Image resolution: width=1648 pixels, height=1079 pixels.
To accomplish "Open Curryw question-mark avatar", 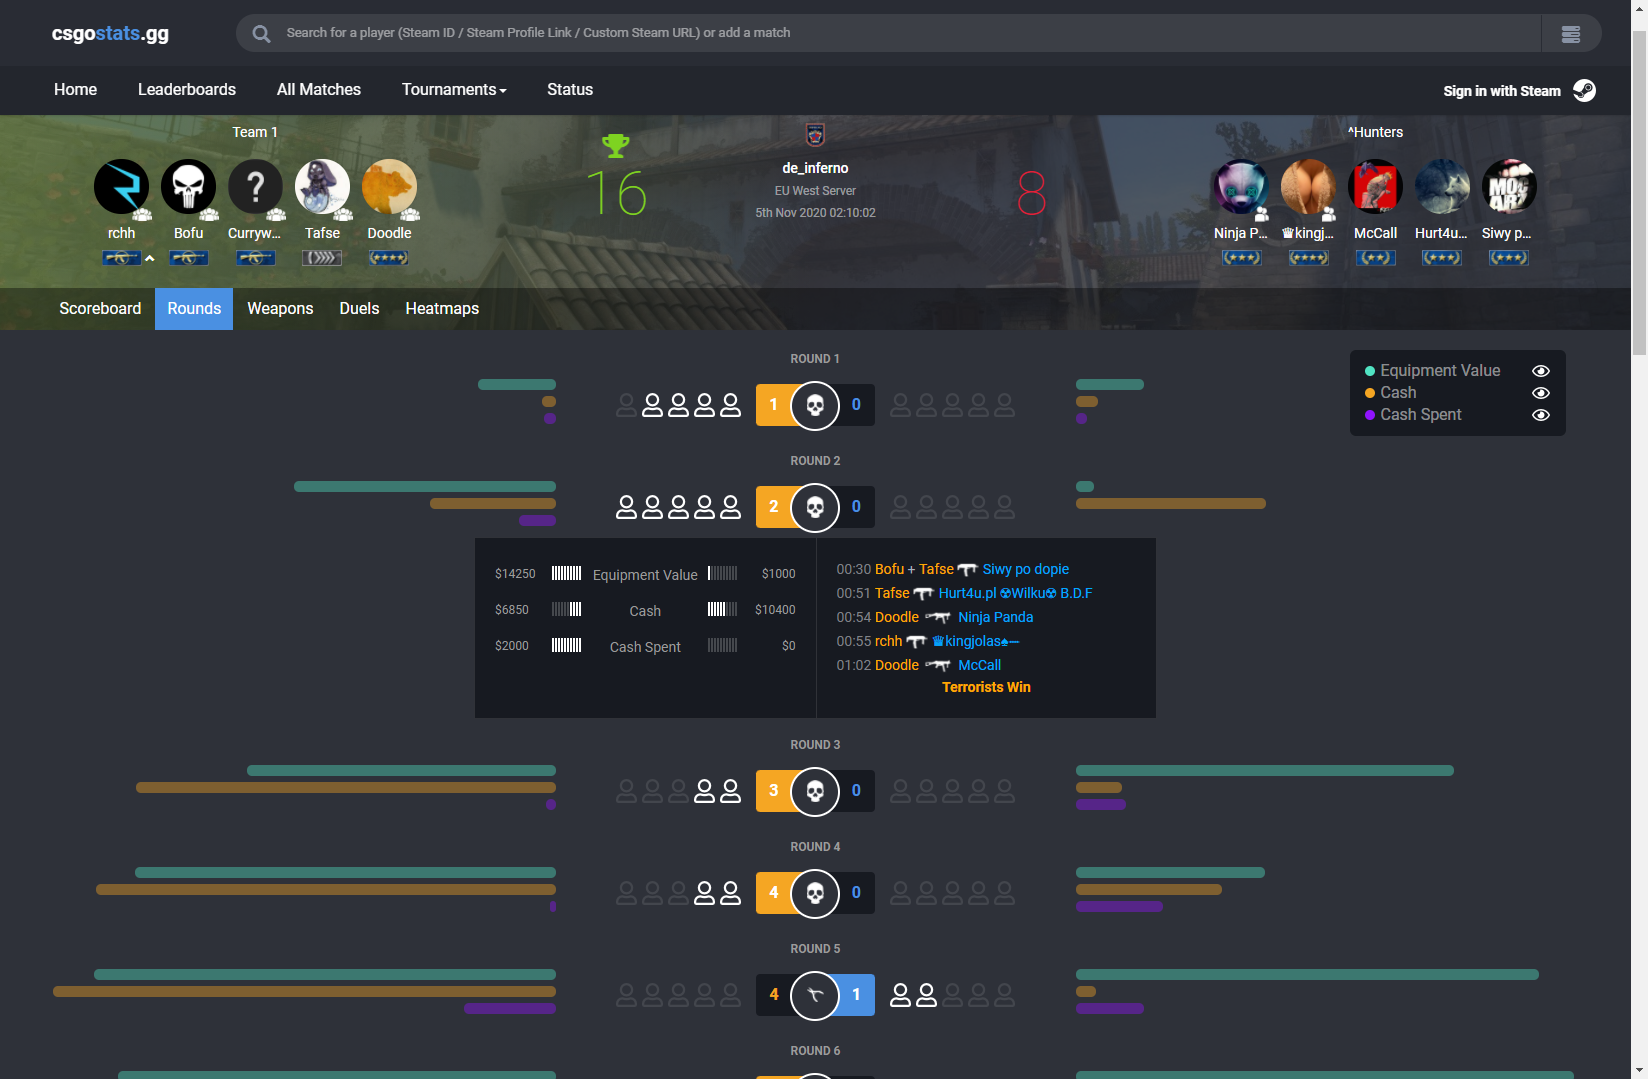I will (255, 187).
